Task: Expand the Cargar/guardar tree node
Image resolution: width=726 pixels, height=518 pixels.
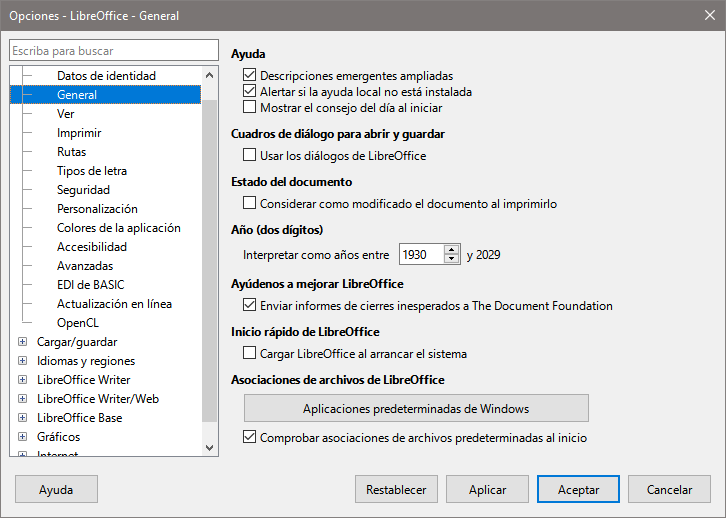Action: tap(22, 342)
